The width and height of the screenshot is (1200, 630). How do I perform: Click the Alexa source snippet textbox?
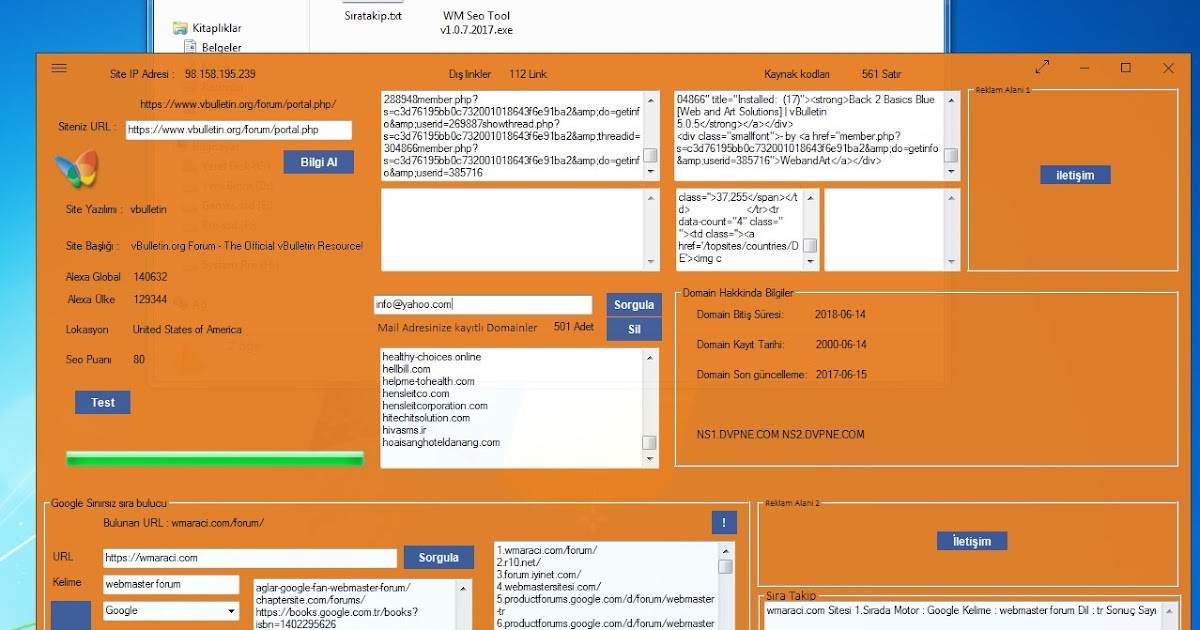(748, 229)
